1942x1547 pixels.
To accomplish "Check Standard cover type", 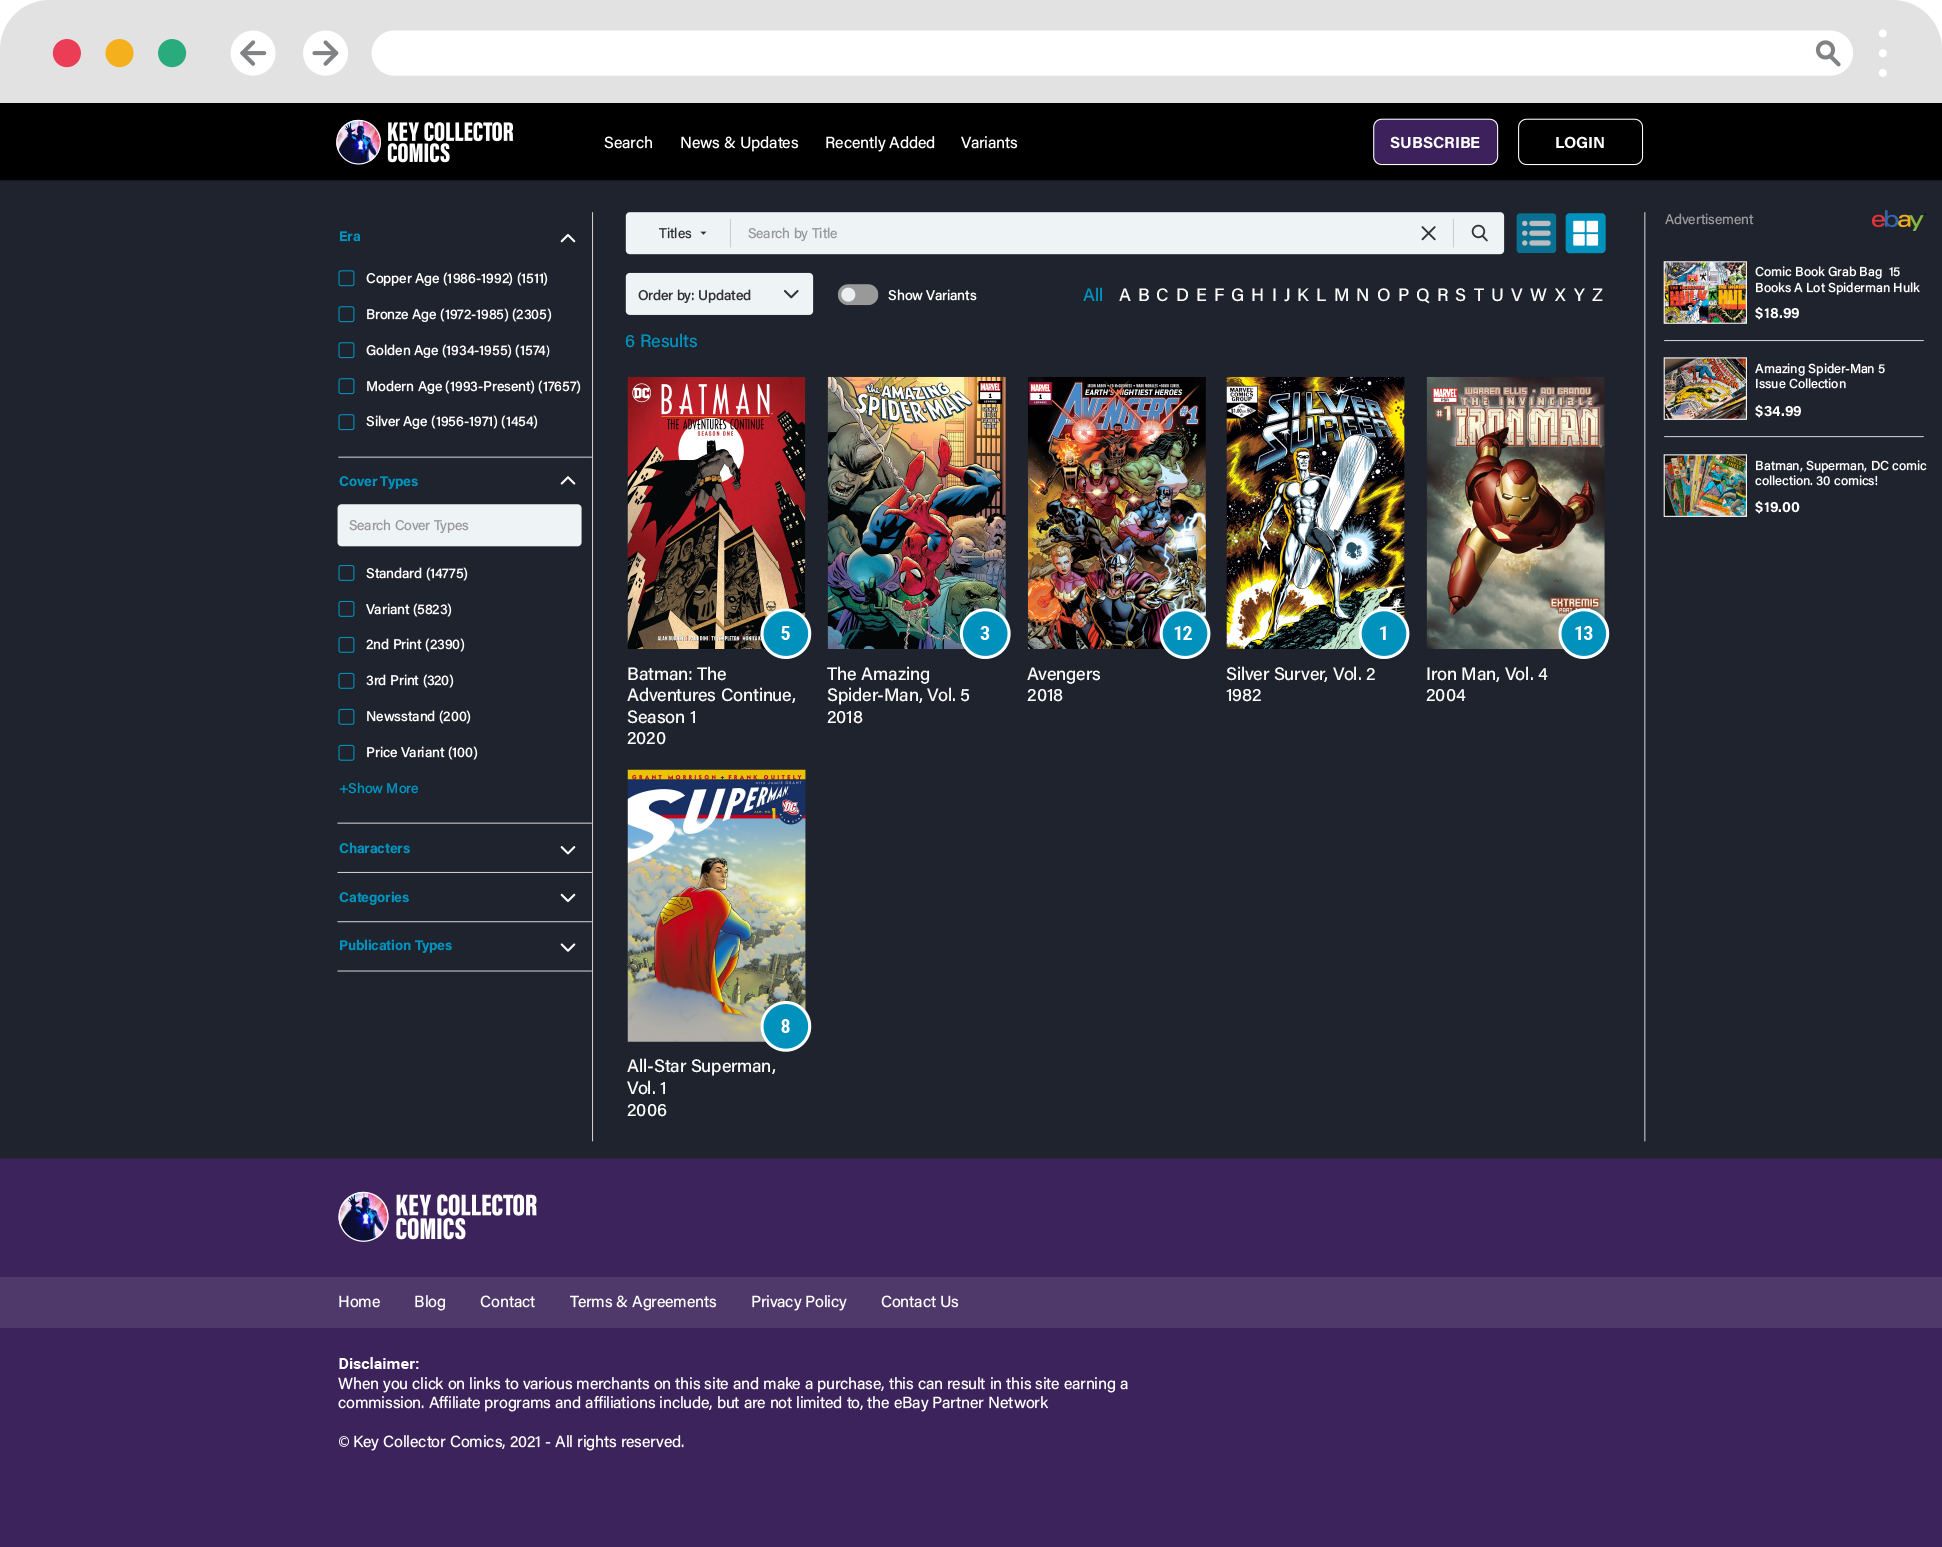I will pos(347,573).
